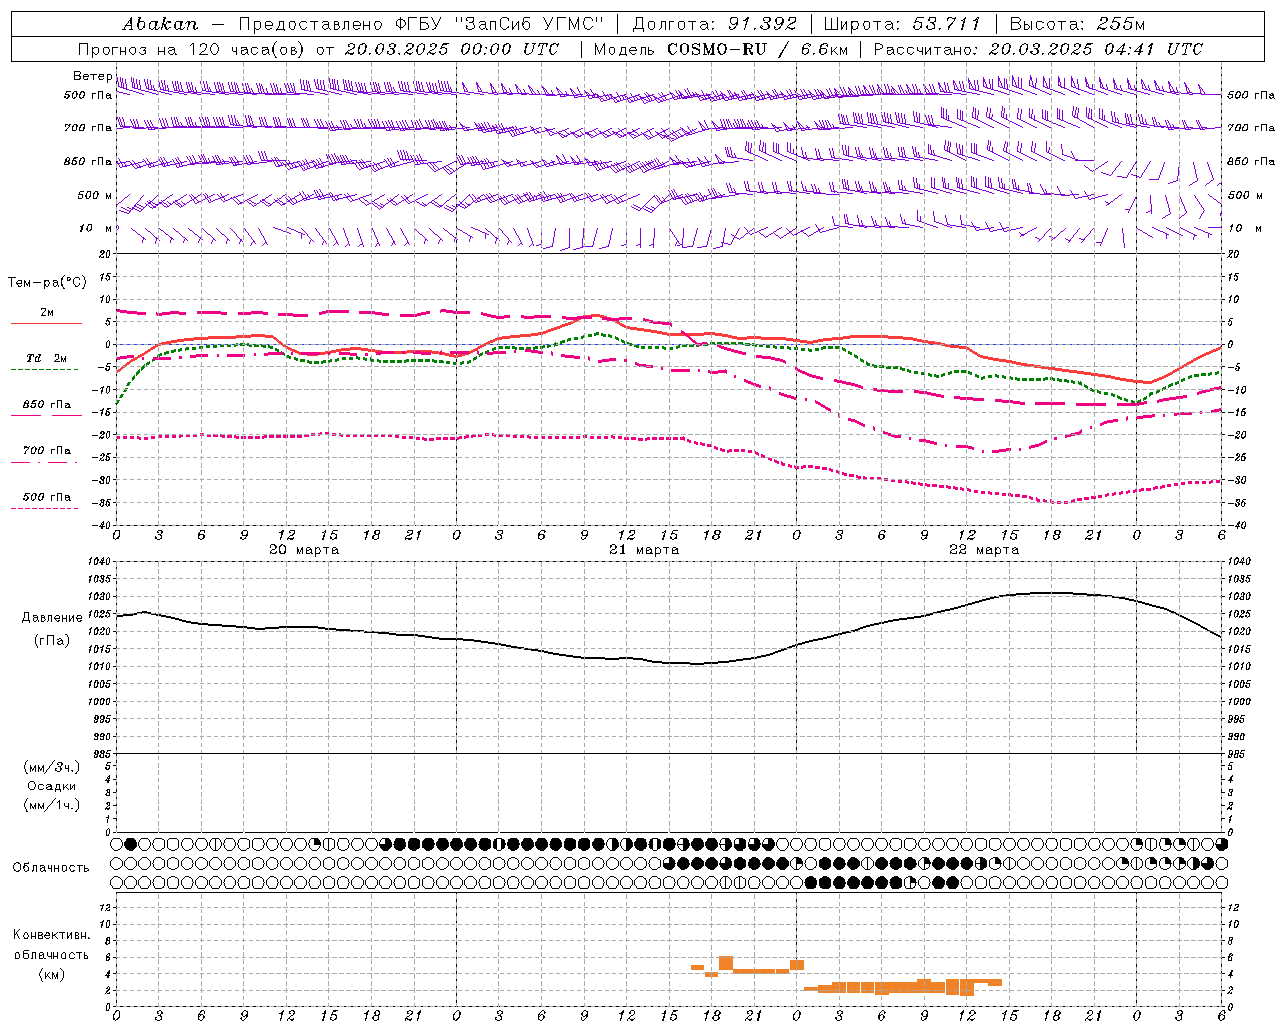Image resolution: width=1280 pixels, height=1024 pixels.
Task: Click the right-side 500 гПа wind label
Action: pos(1251,95)
